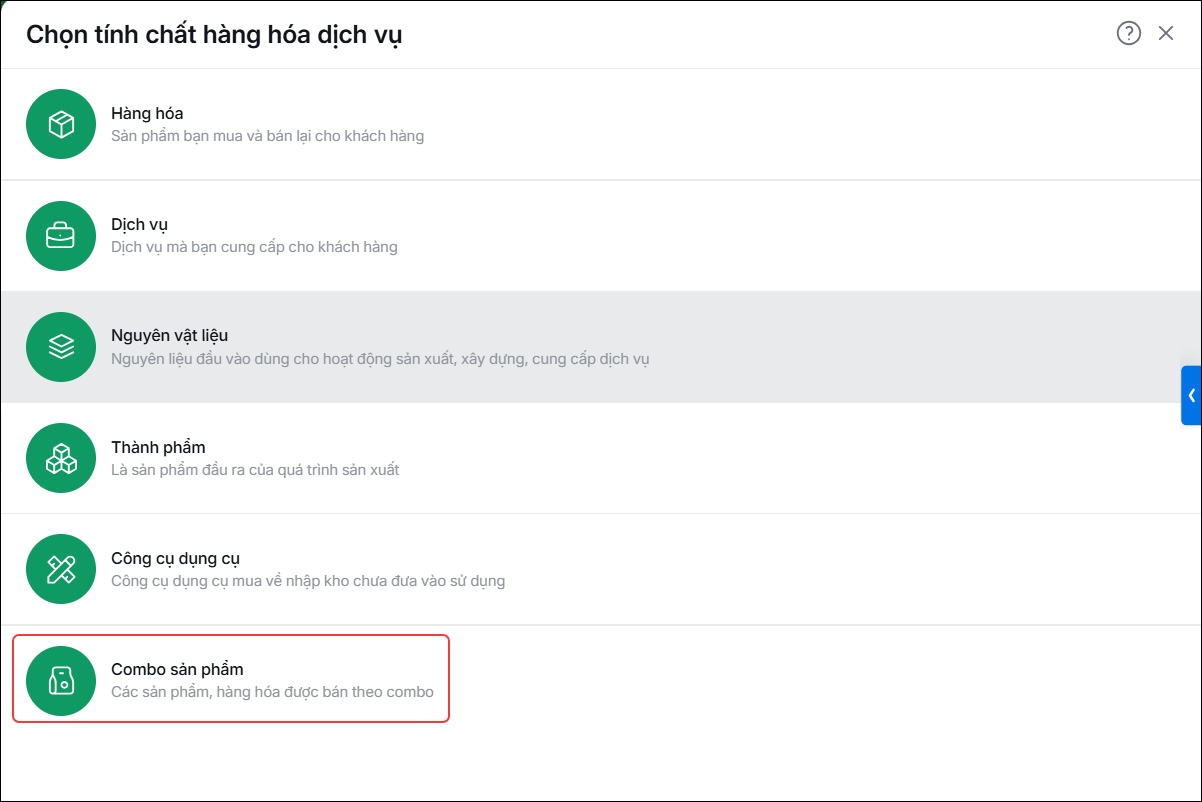This screenshot has height=802, width=1202.
Task: Click description 'Là sản phẩm đầu ra của quá trình'
Action: pos(255,470)
